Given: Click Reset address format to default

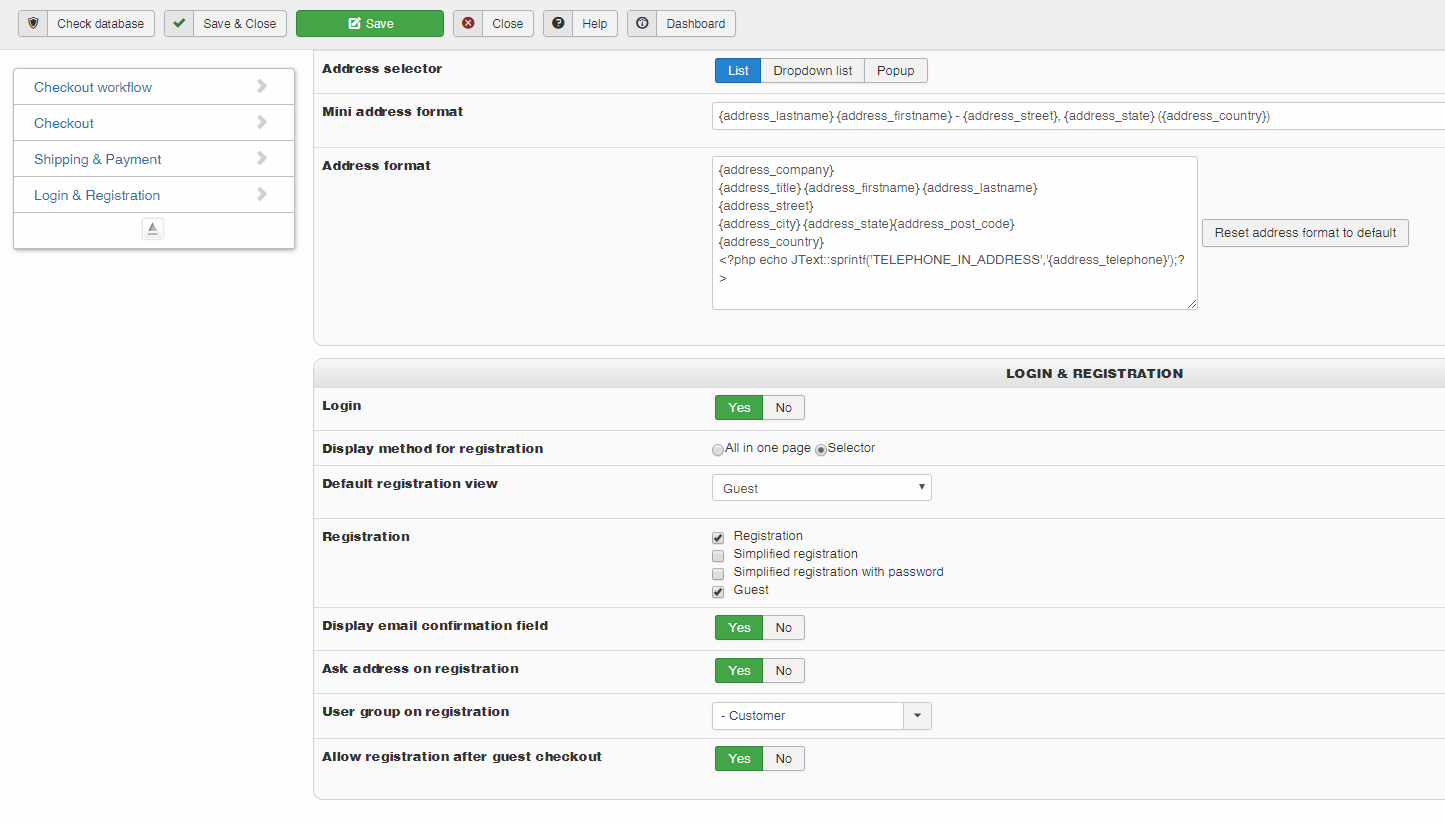Looking at the screenshot, I should pyautogui.click(x=1305, y=233).
